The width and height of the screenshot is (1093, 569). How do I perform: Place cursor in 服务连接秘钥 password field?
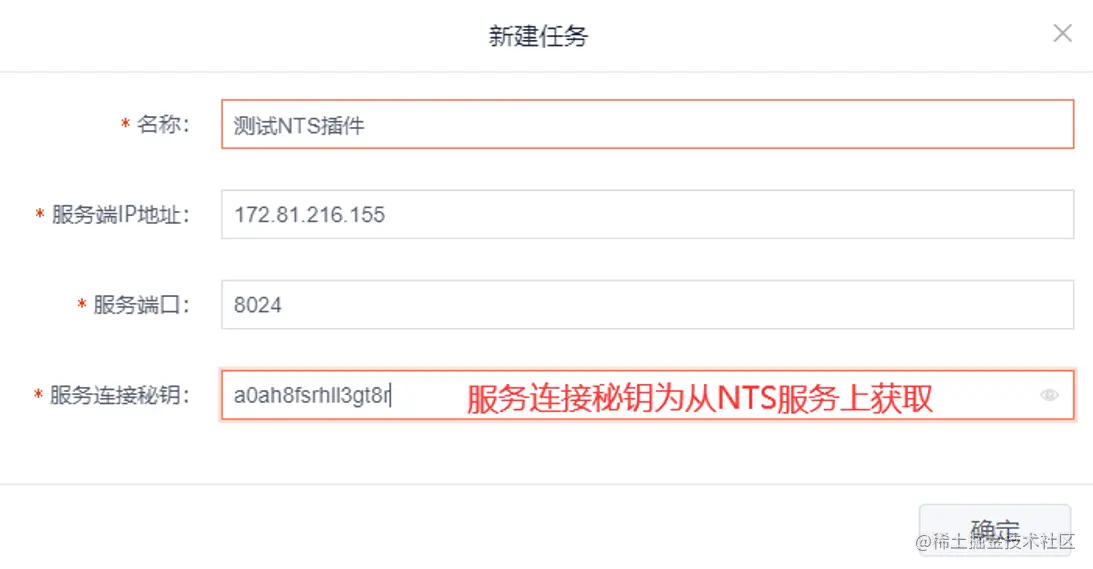click(x=648, y=395)
